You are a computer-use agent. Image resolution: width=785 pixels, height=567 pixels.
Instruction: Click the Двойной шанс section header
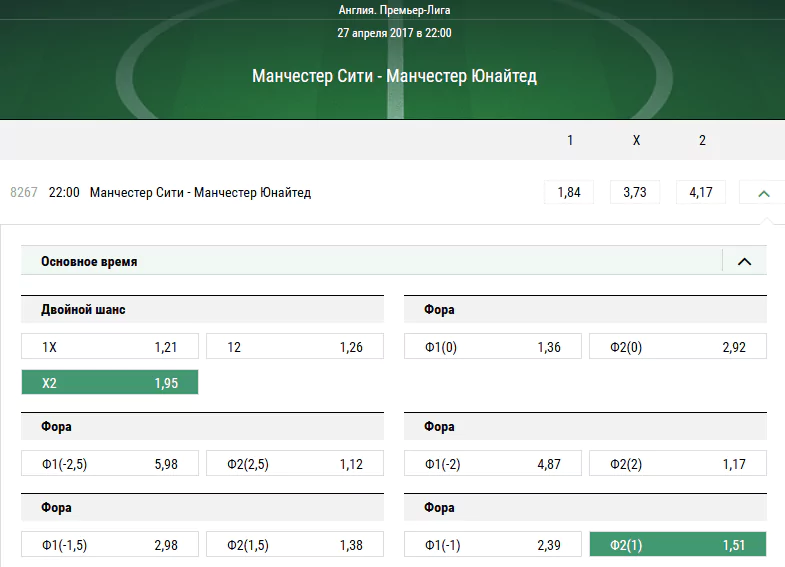click(x=202, y=309)
